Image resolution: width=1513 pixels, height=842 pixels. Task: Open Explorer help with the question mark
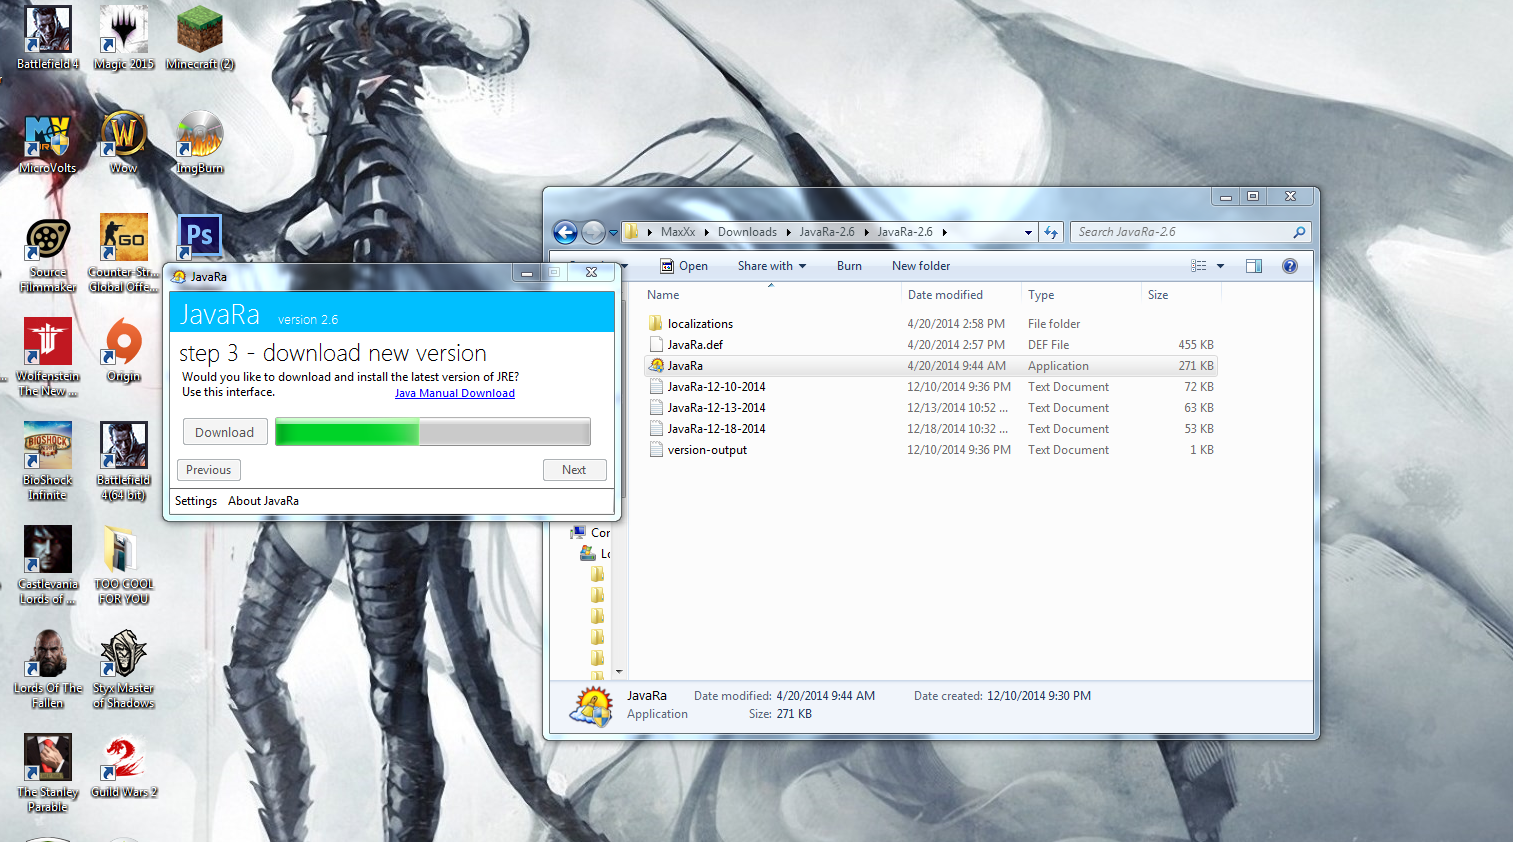[1290, 266]
